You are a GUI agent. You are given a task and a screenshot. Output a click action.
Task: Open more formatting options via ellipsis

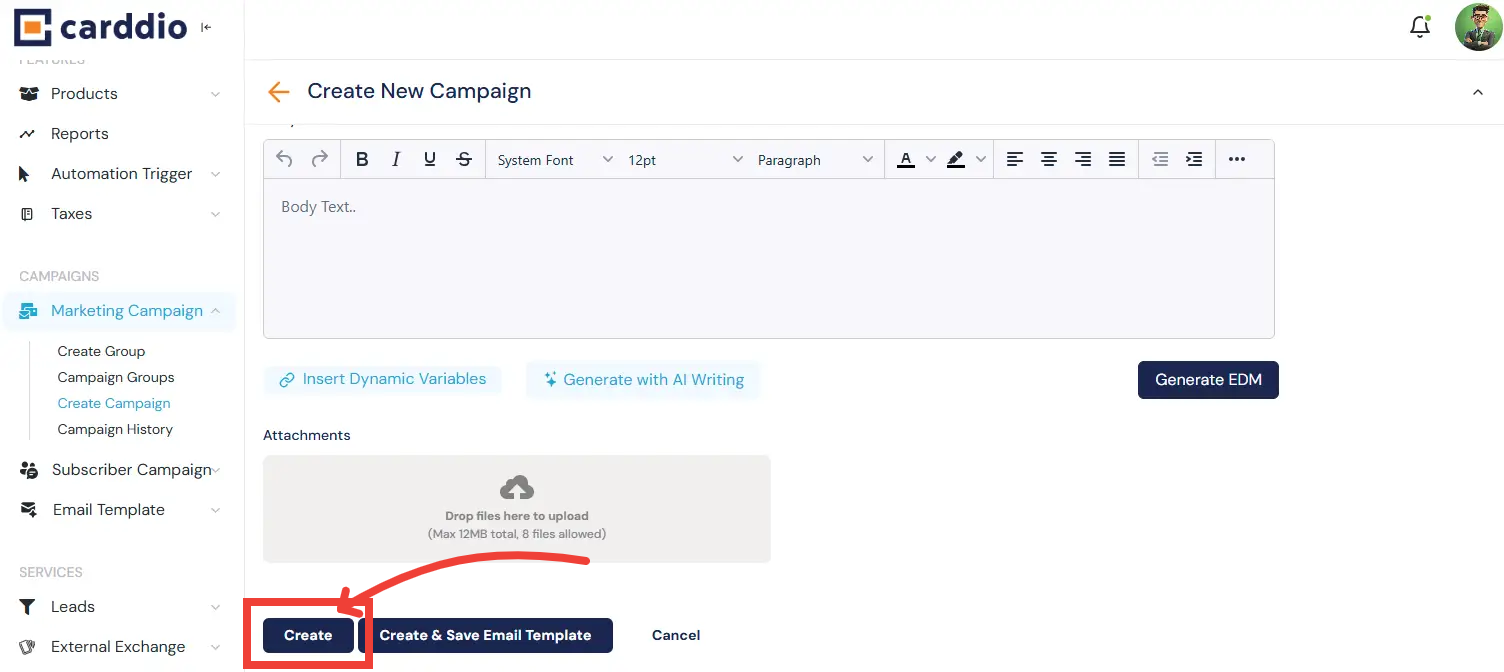click(1236, 158)
